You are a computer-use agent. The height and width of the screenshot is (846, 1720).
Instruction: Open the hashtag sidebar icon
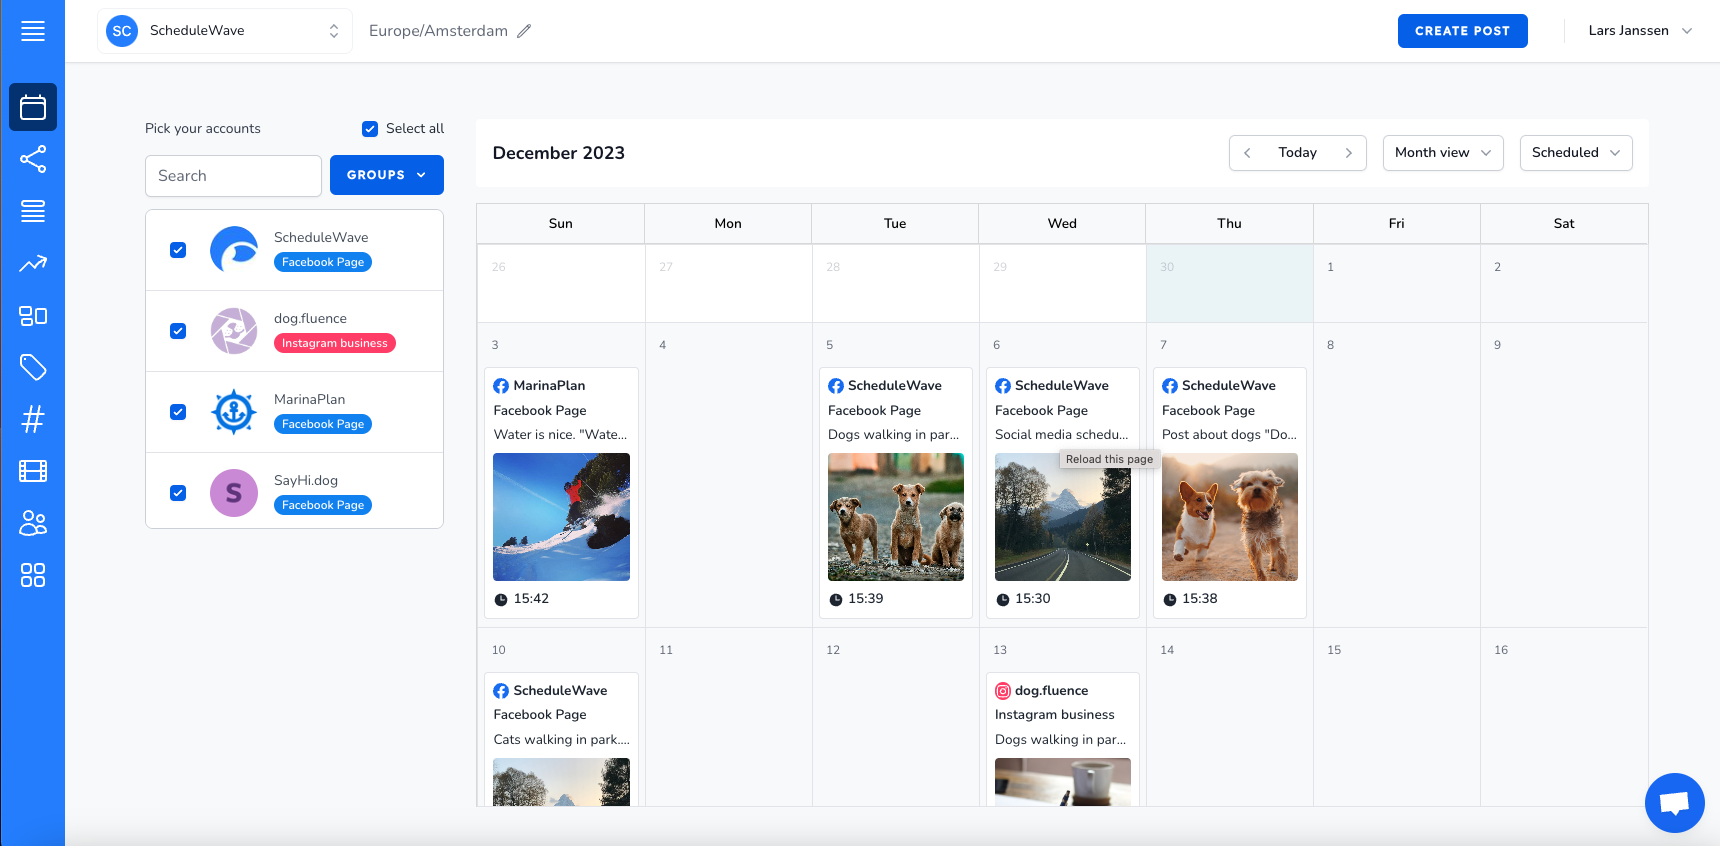click(x=33, y=419)
